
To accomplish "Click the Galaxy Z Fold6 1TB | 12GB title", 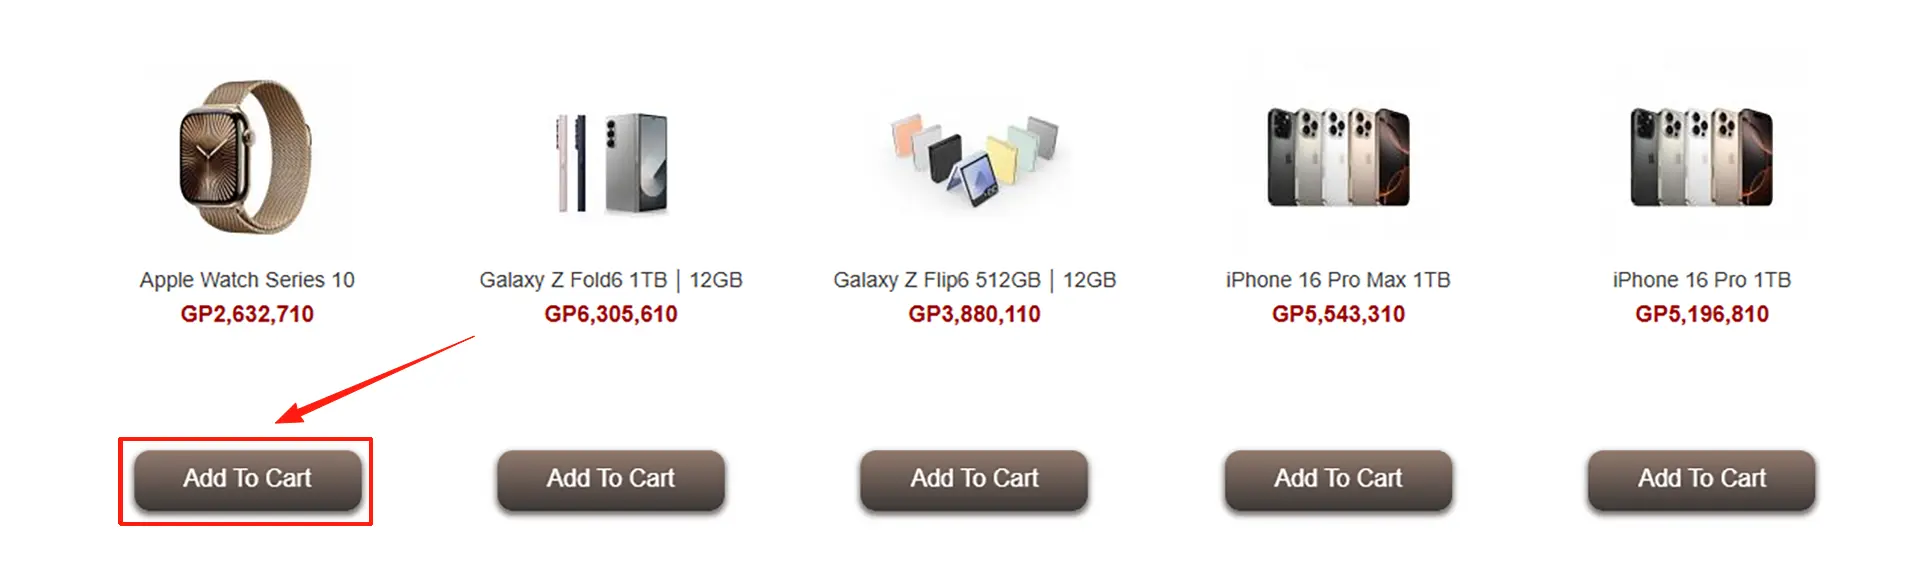I will [610, 280].
